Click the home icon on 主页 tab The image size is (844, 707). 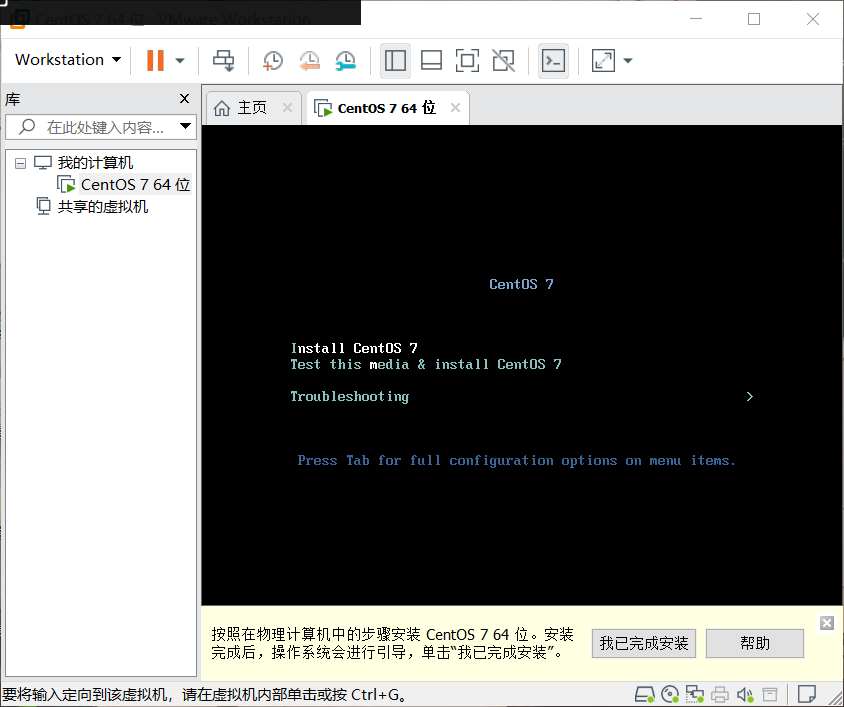[x=222, y=108]
